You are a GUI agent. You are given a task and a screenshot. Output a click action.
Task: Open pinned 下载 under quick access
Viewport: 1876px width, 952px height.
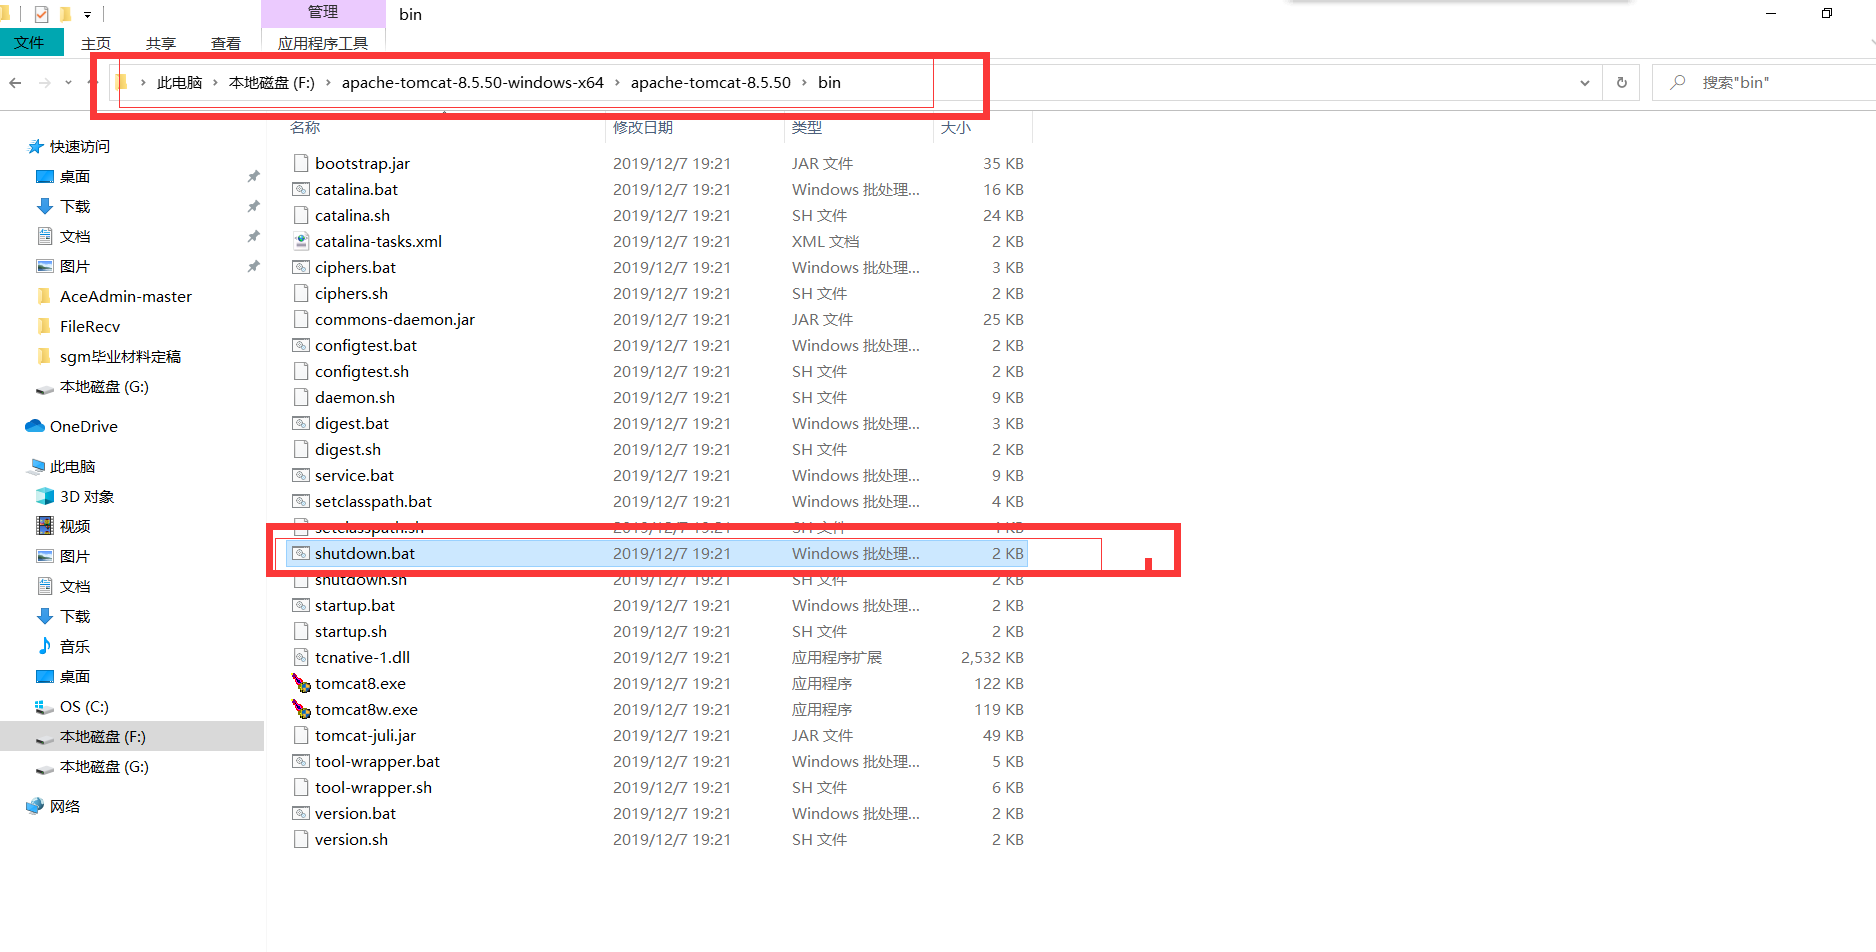coord(75,206)
